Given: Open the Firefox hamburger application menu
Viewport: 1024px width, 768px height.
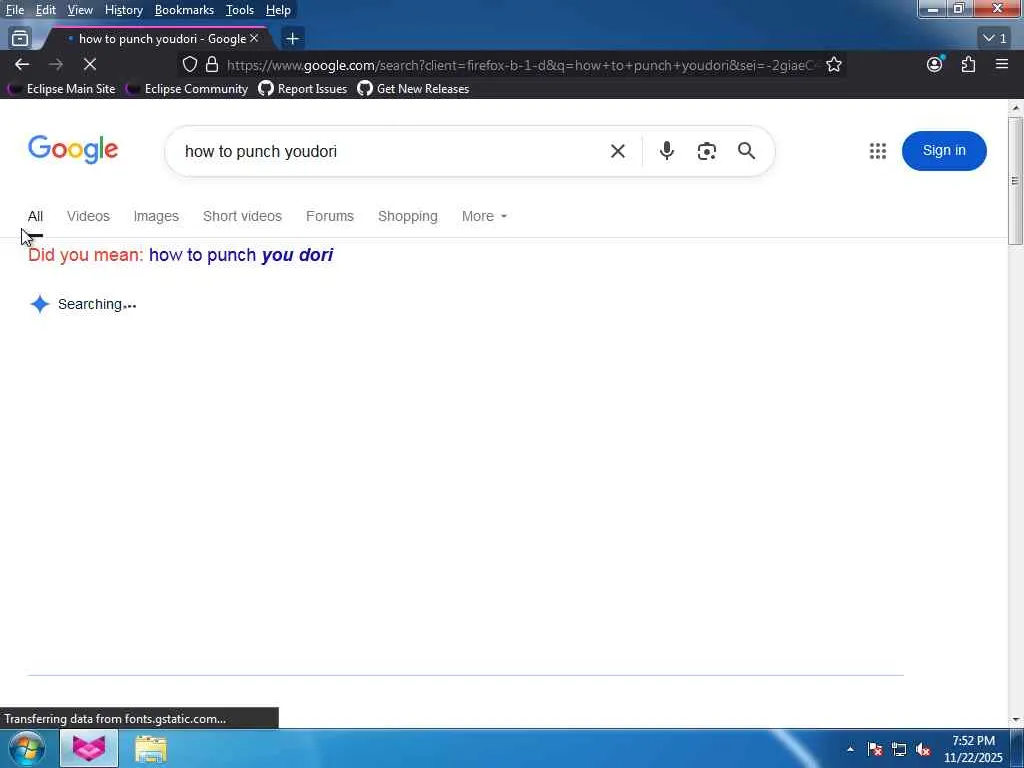Looking at the screenshot, I should pos(1001,64).
